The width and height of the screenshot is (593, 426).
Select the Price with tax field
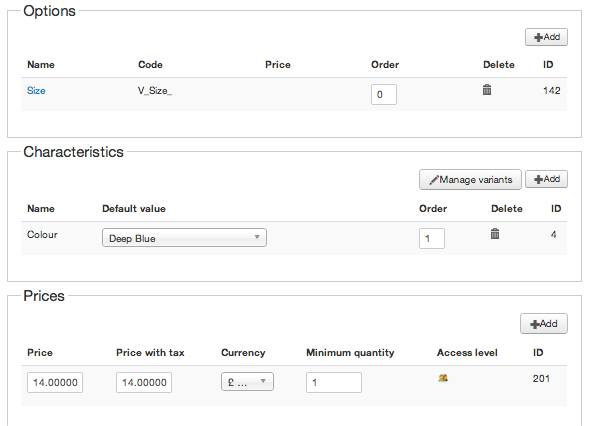click(144, 382)
